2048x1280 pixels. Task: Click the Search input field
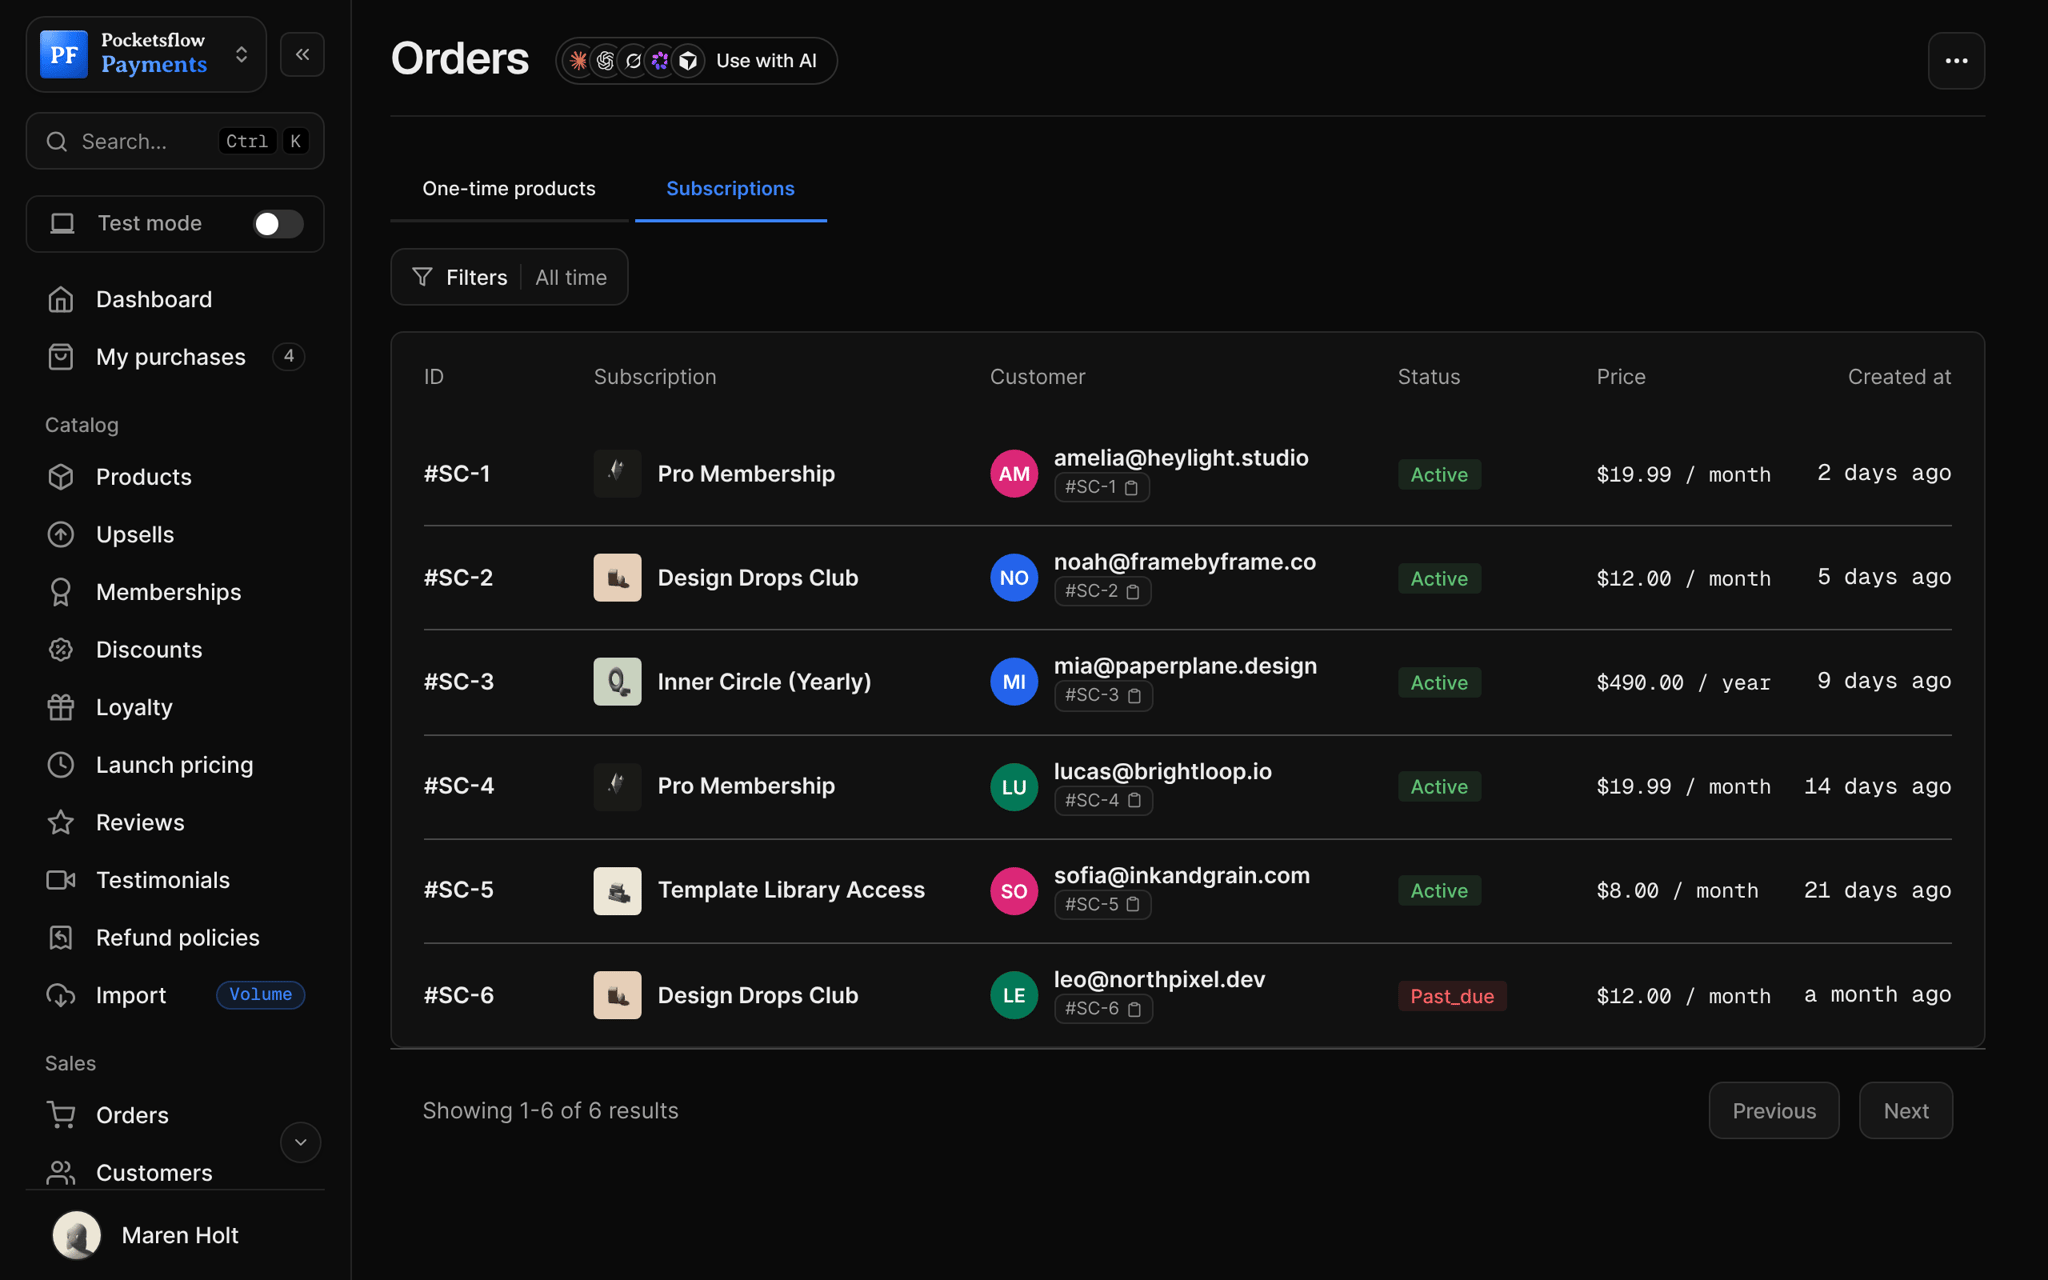click(x=175, y=141)
